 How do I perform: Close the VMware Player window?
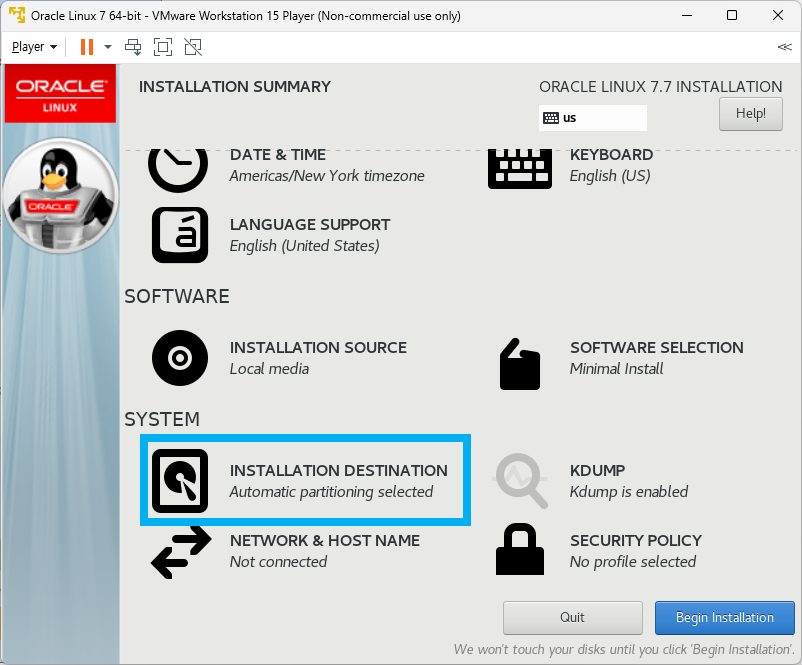tap(778, 15)
